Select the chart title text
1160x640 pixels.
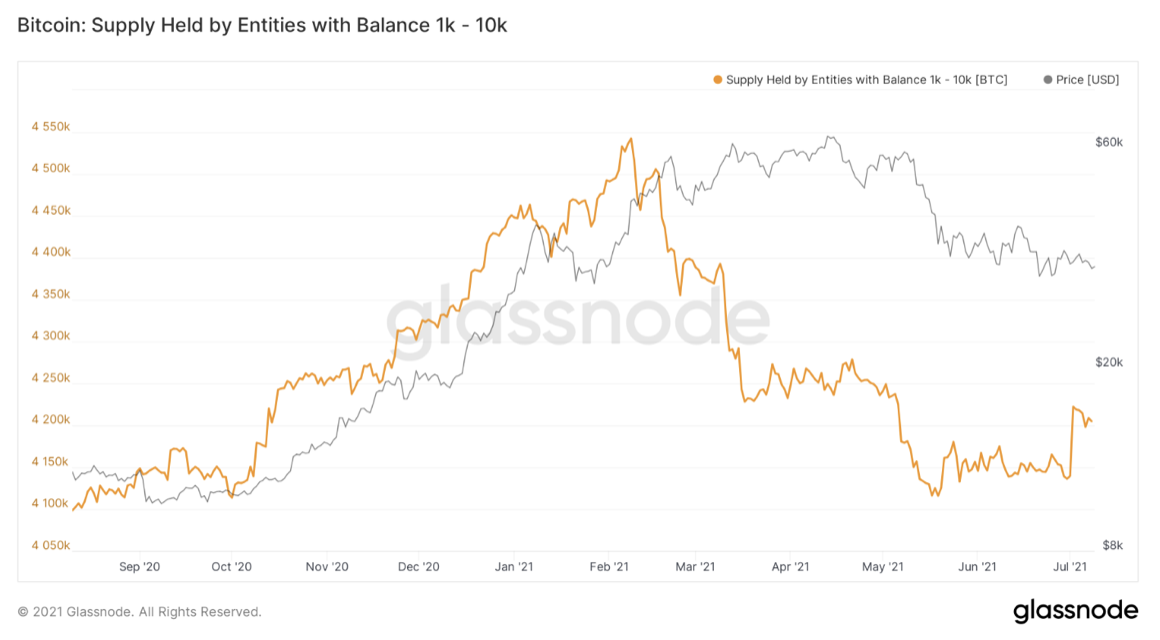262,25
